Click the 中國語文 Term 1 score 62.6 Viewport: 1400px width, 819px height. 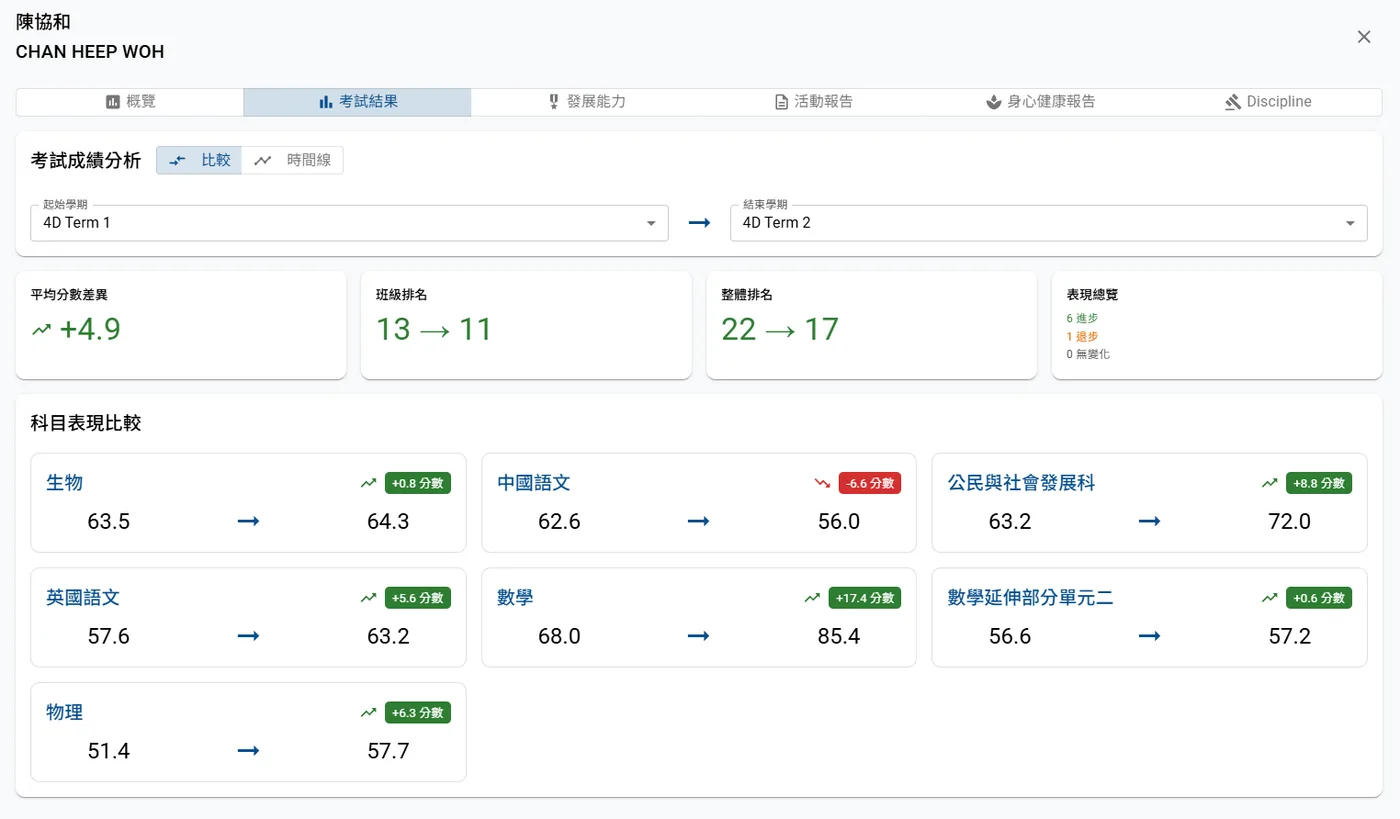click(x=559, y=522)
